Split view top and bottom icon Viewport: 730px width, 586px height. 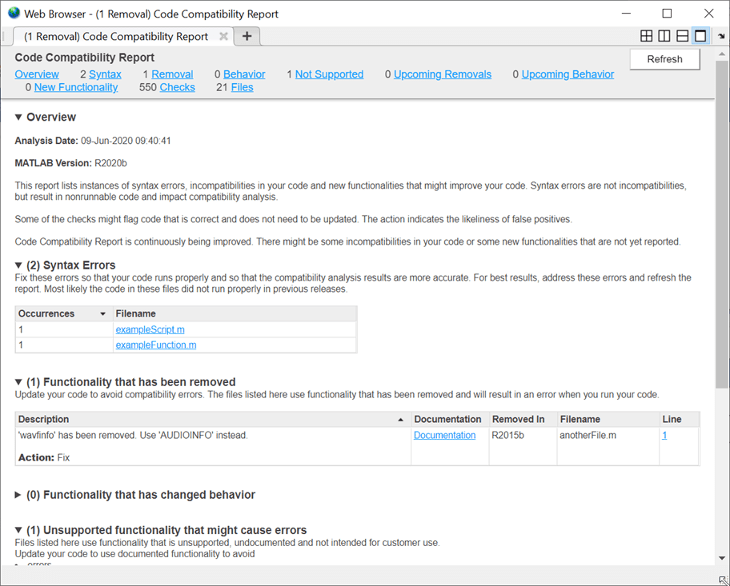click(683, 36)
